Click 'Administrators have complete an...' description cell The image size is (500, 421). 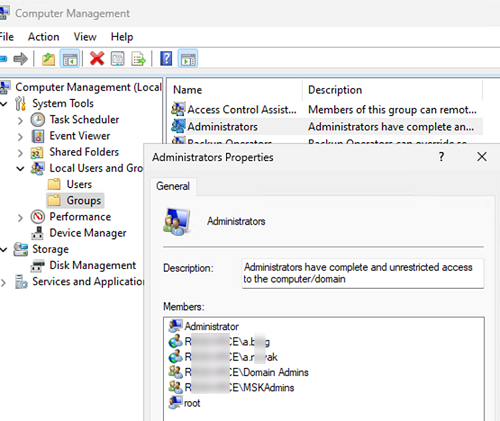(391, 127)
